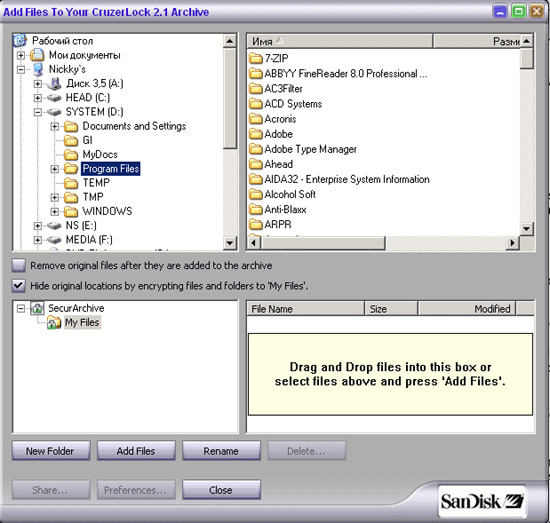Image resolution: width=550 pixels, height=523 pixels.
Task: Select the ACD Systems folder name
Action: click(x=293, y=103)
